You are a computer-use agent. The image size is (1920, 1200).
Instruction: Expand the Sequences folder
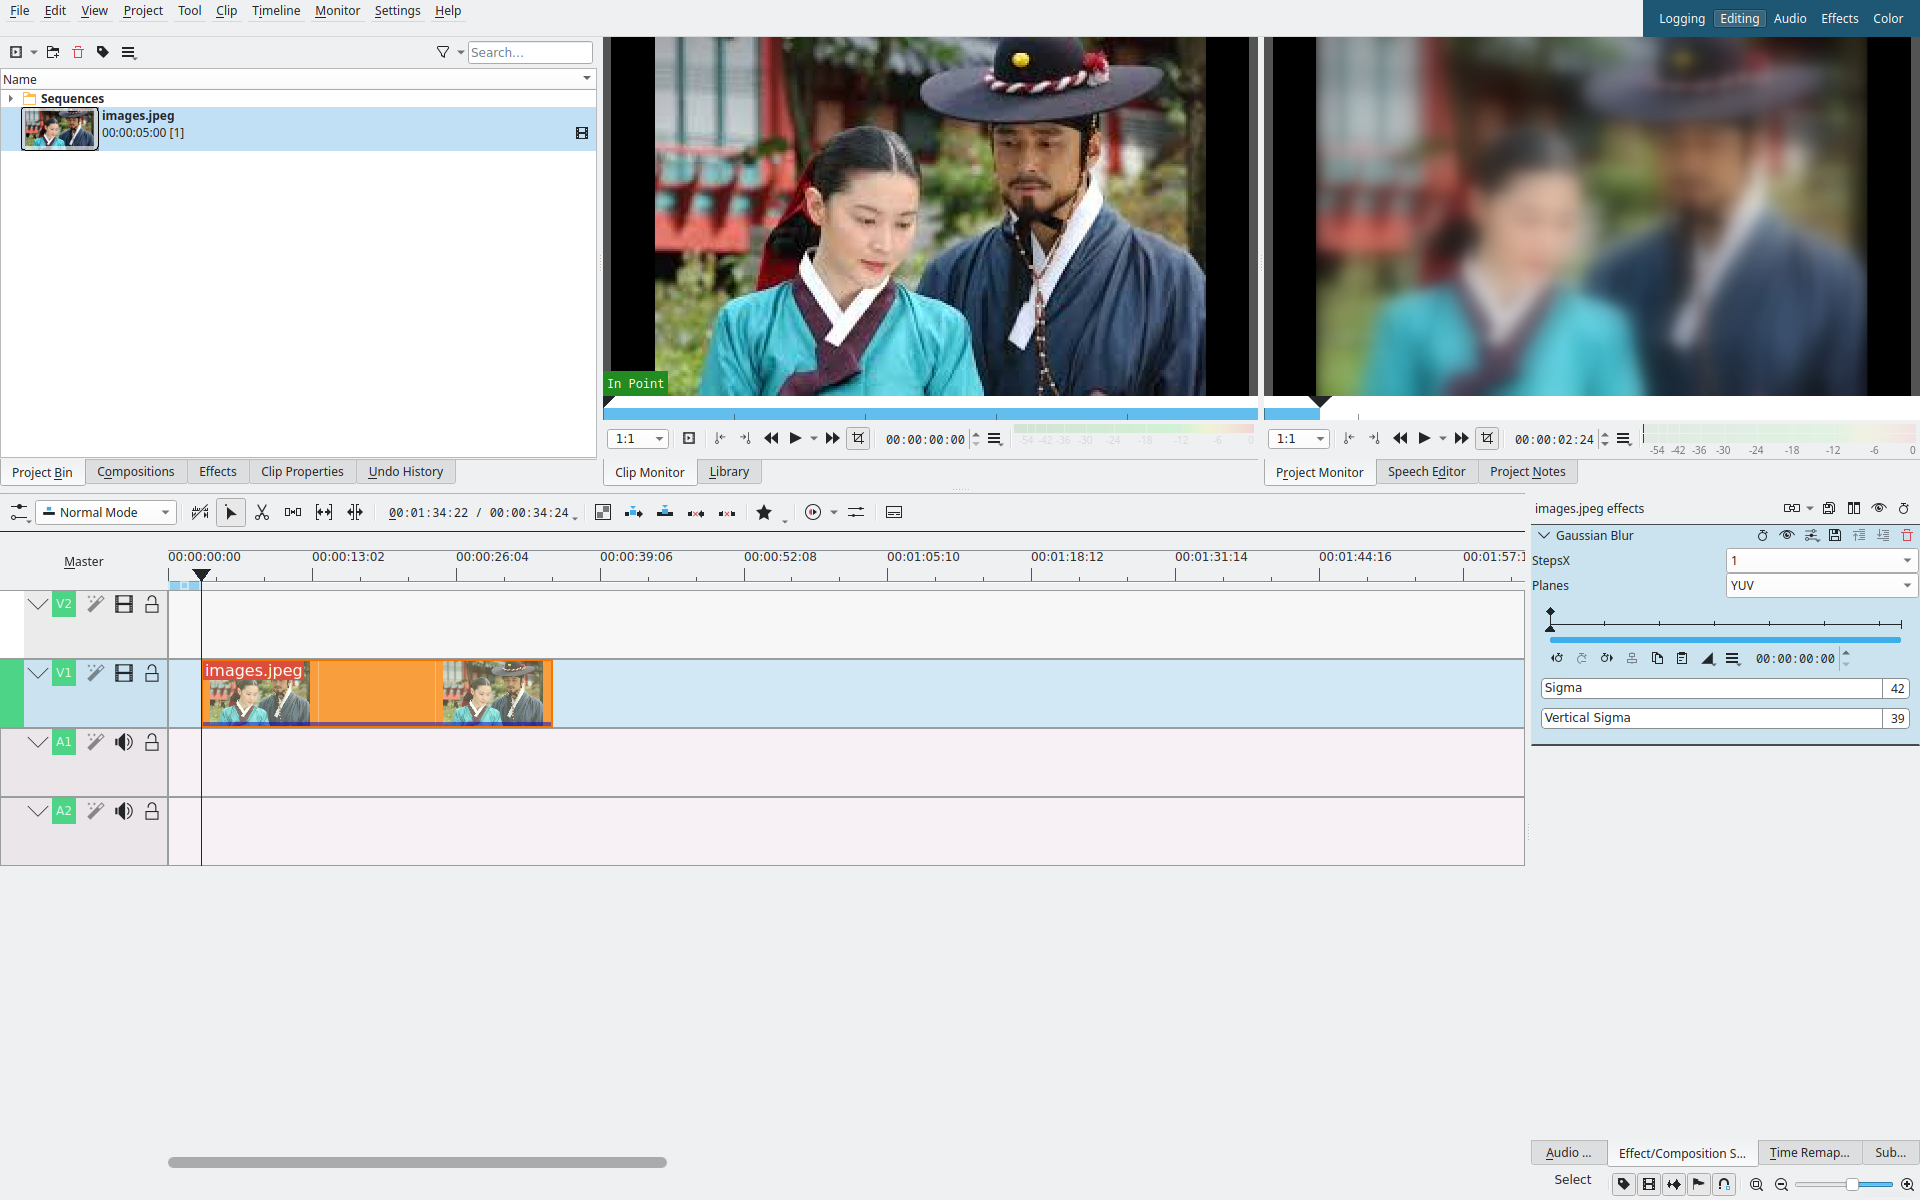[x=11, y=98]
